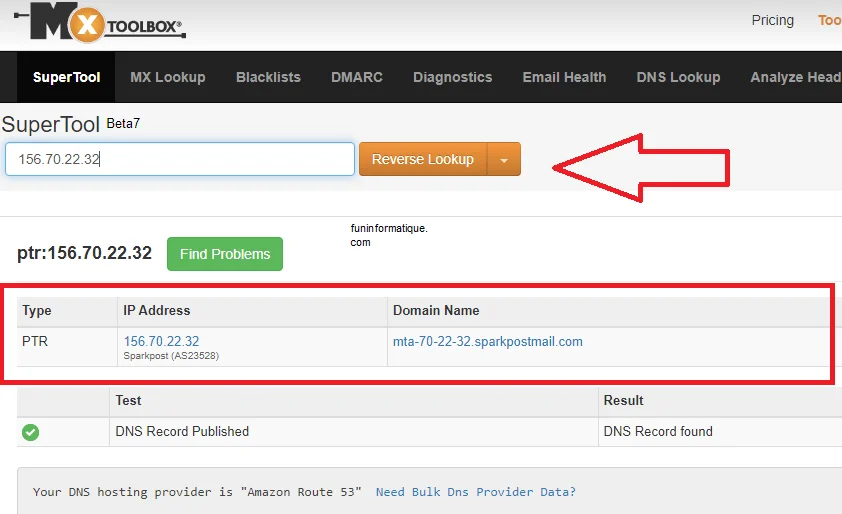Select the ptr:156.70.22.32 heading
842x514 pixels.
pyautogui.click(x=84, y=253)
